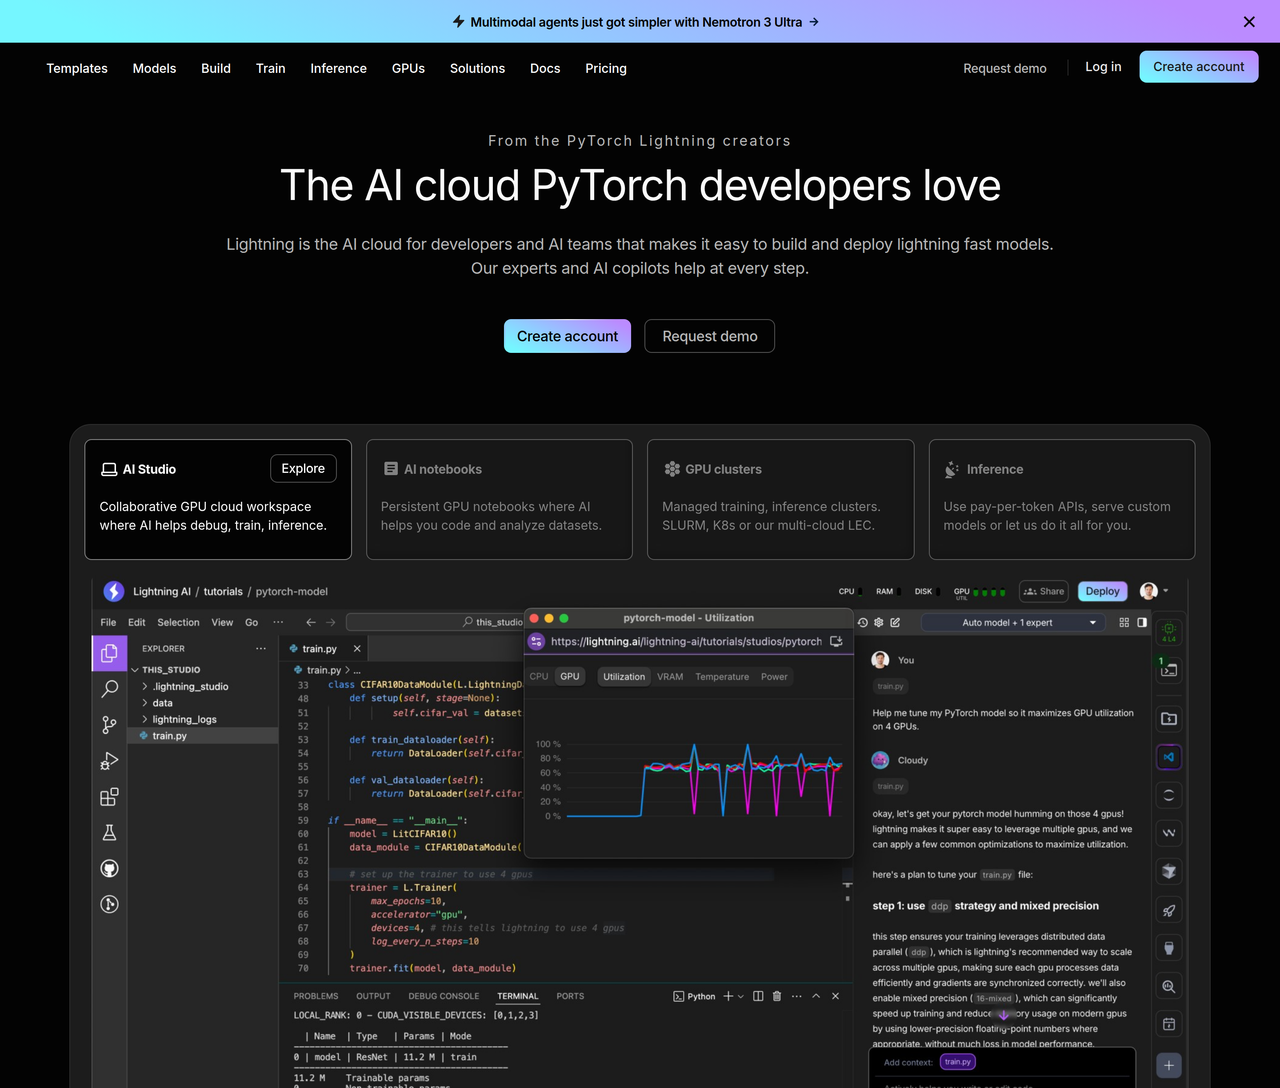This screenshot has height=1088, width=1280.
Task: Select the Temperature metric tab
Action: click(722, 677)
